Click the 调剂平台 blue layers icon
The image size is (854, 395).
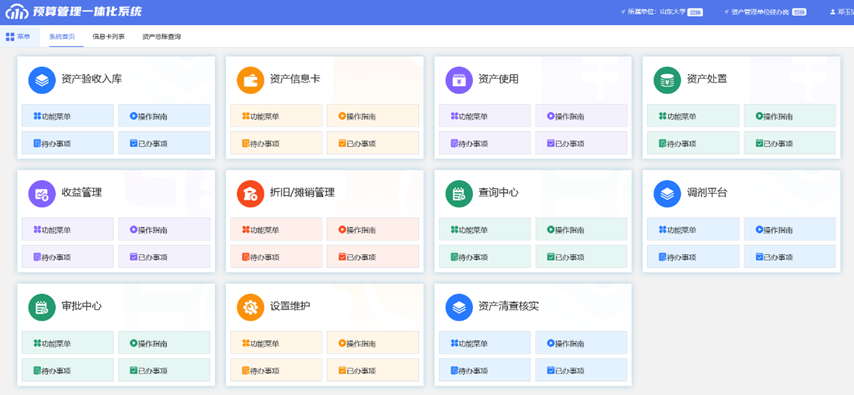pos(667,194)
